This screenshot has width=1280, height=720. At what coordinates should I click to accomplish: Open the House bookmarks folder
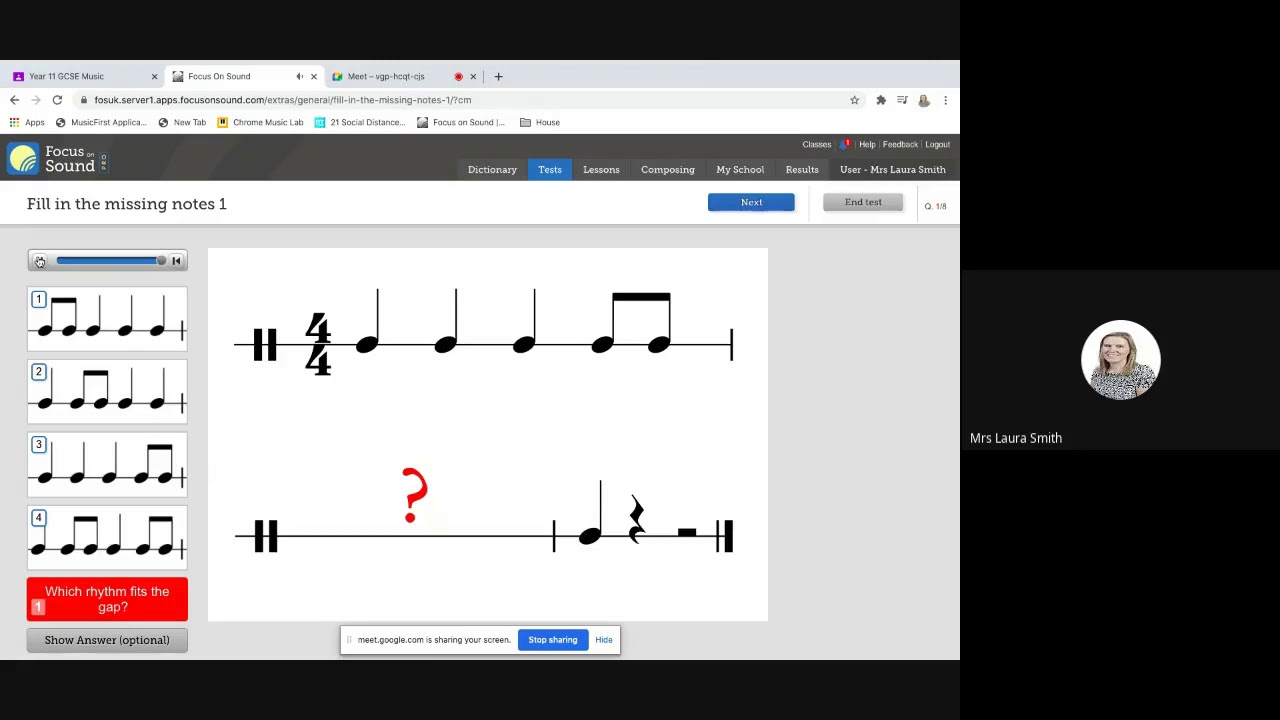[540, 122]
